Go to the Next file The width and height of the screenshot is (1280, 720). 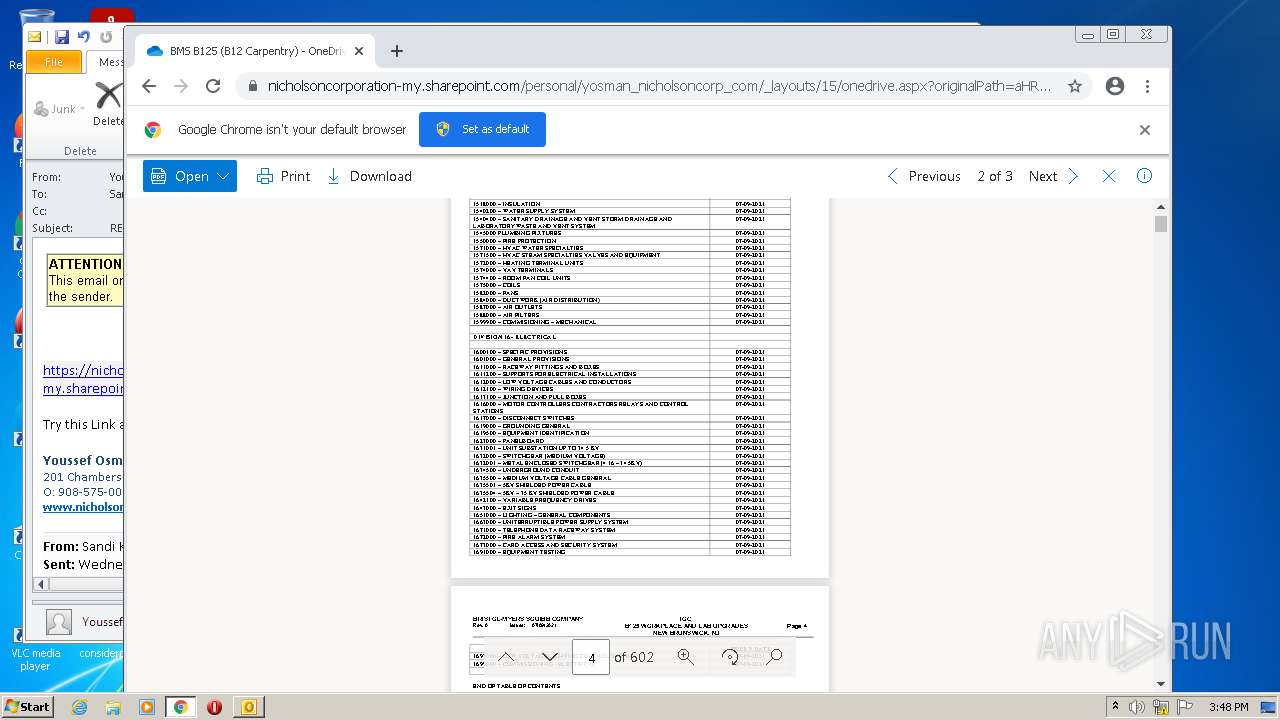click(x=1054, y=176)
